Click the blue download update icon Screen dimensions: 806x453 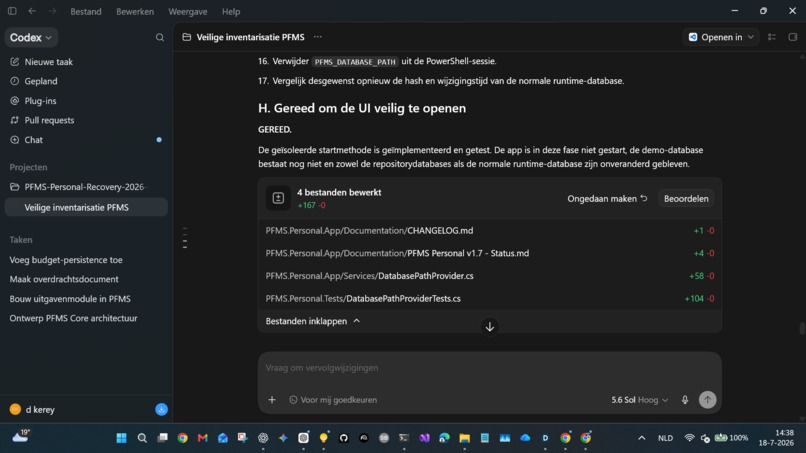click(161, 409)
